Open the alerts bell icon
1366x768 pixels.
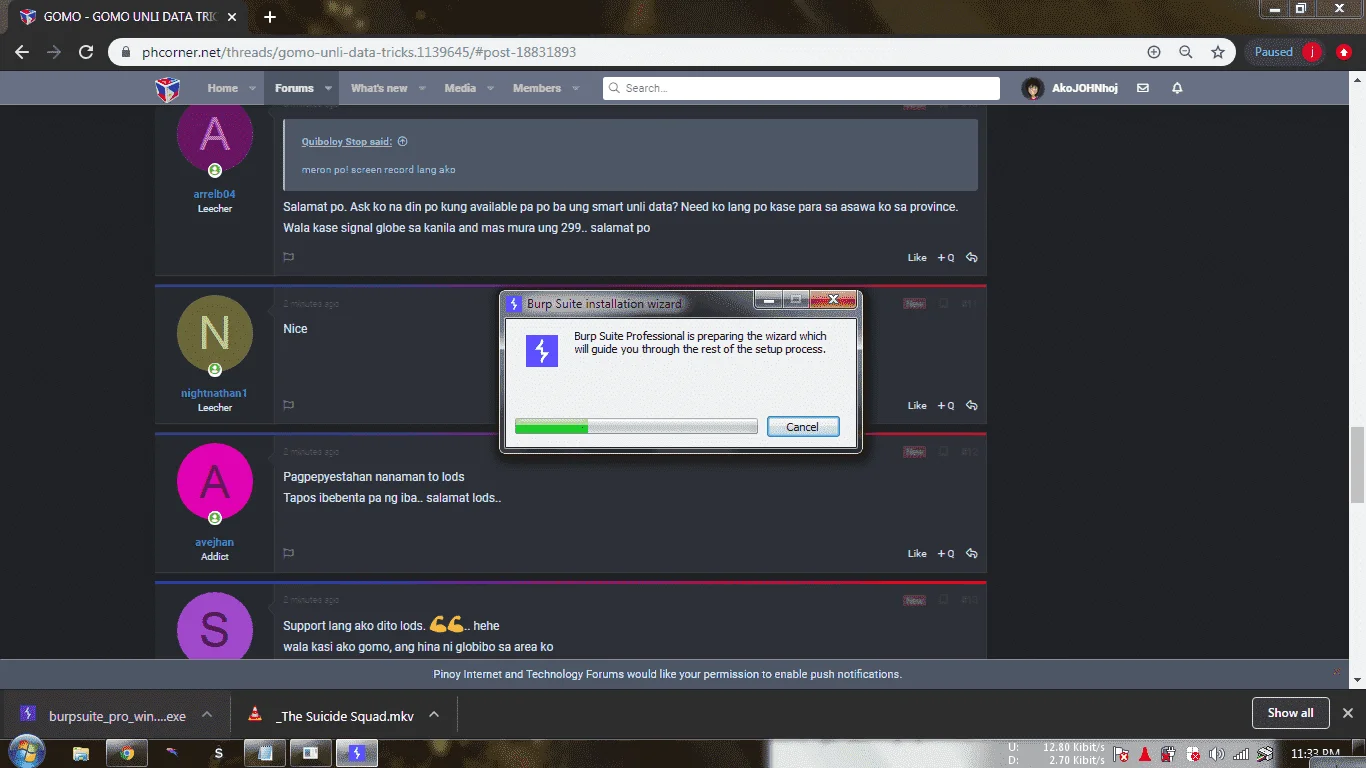pos(1177,88)
